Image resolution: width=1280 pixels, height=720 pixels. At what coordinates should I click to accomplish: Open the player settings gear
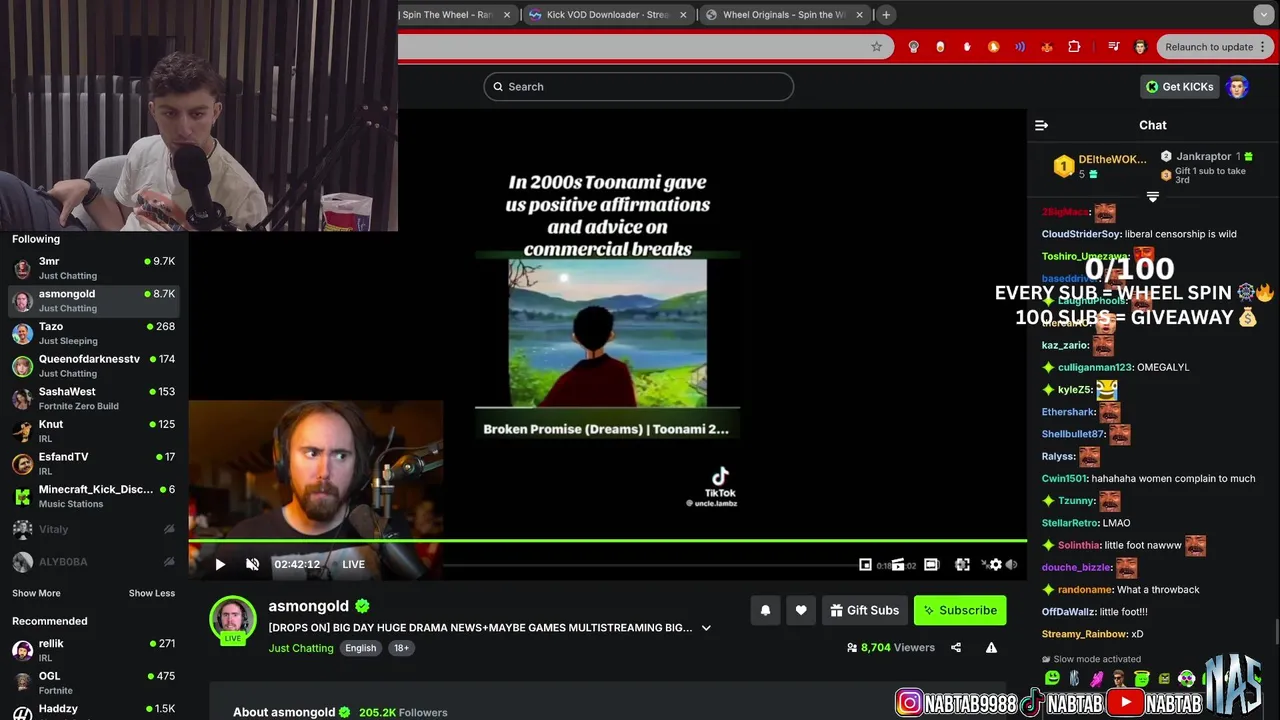coord(996,565)
